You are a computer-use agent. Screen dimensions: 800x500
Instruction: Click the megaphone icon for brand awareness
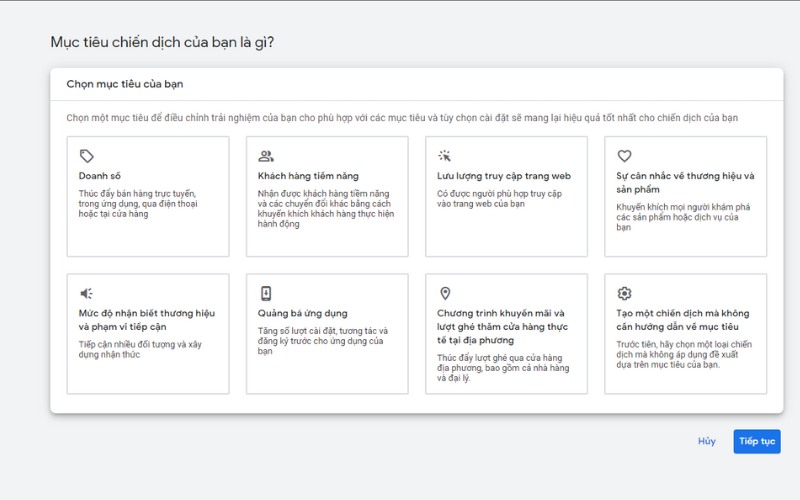pyautogui.click(x=87, y=293)
